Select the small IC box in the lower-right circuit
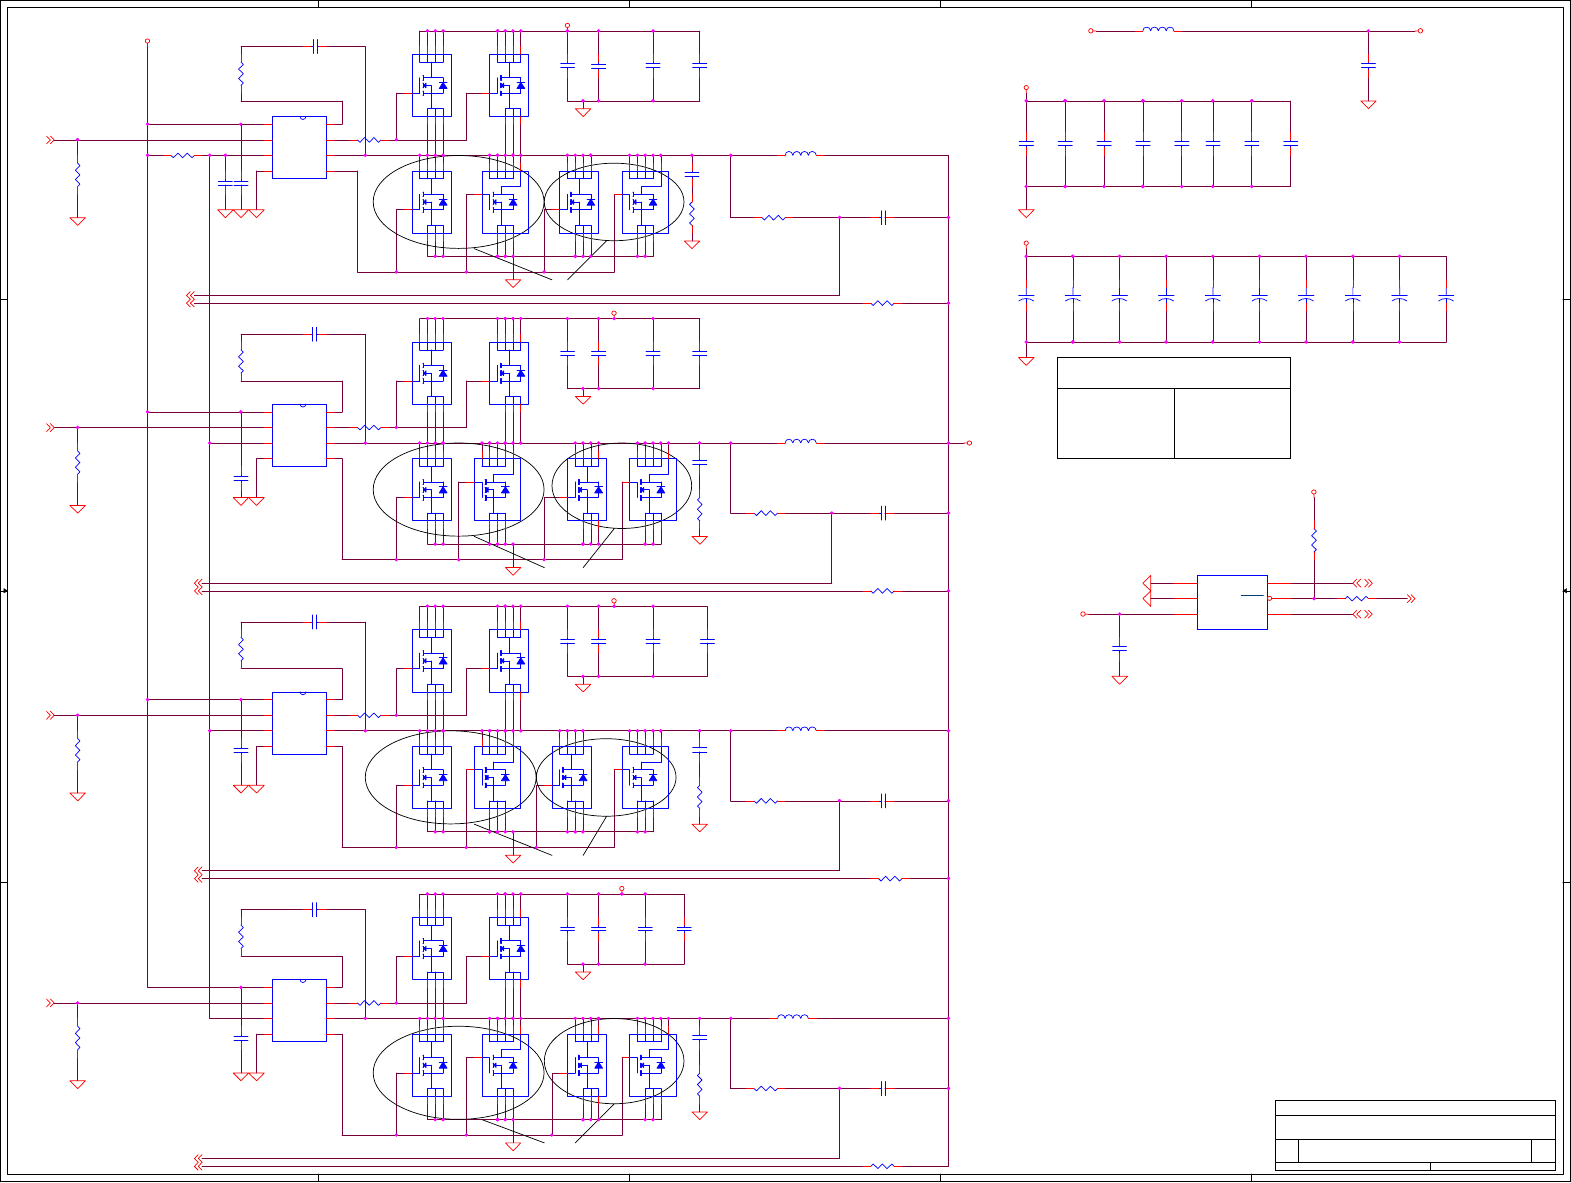This screenshot has height=1183, width=1571. coord(1232,602)
